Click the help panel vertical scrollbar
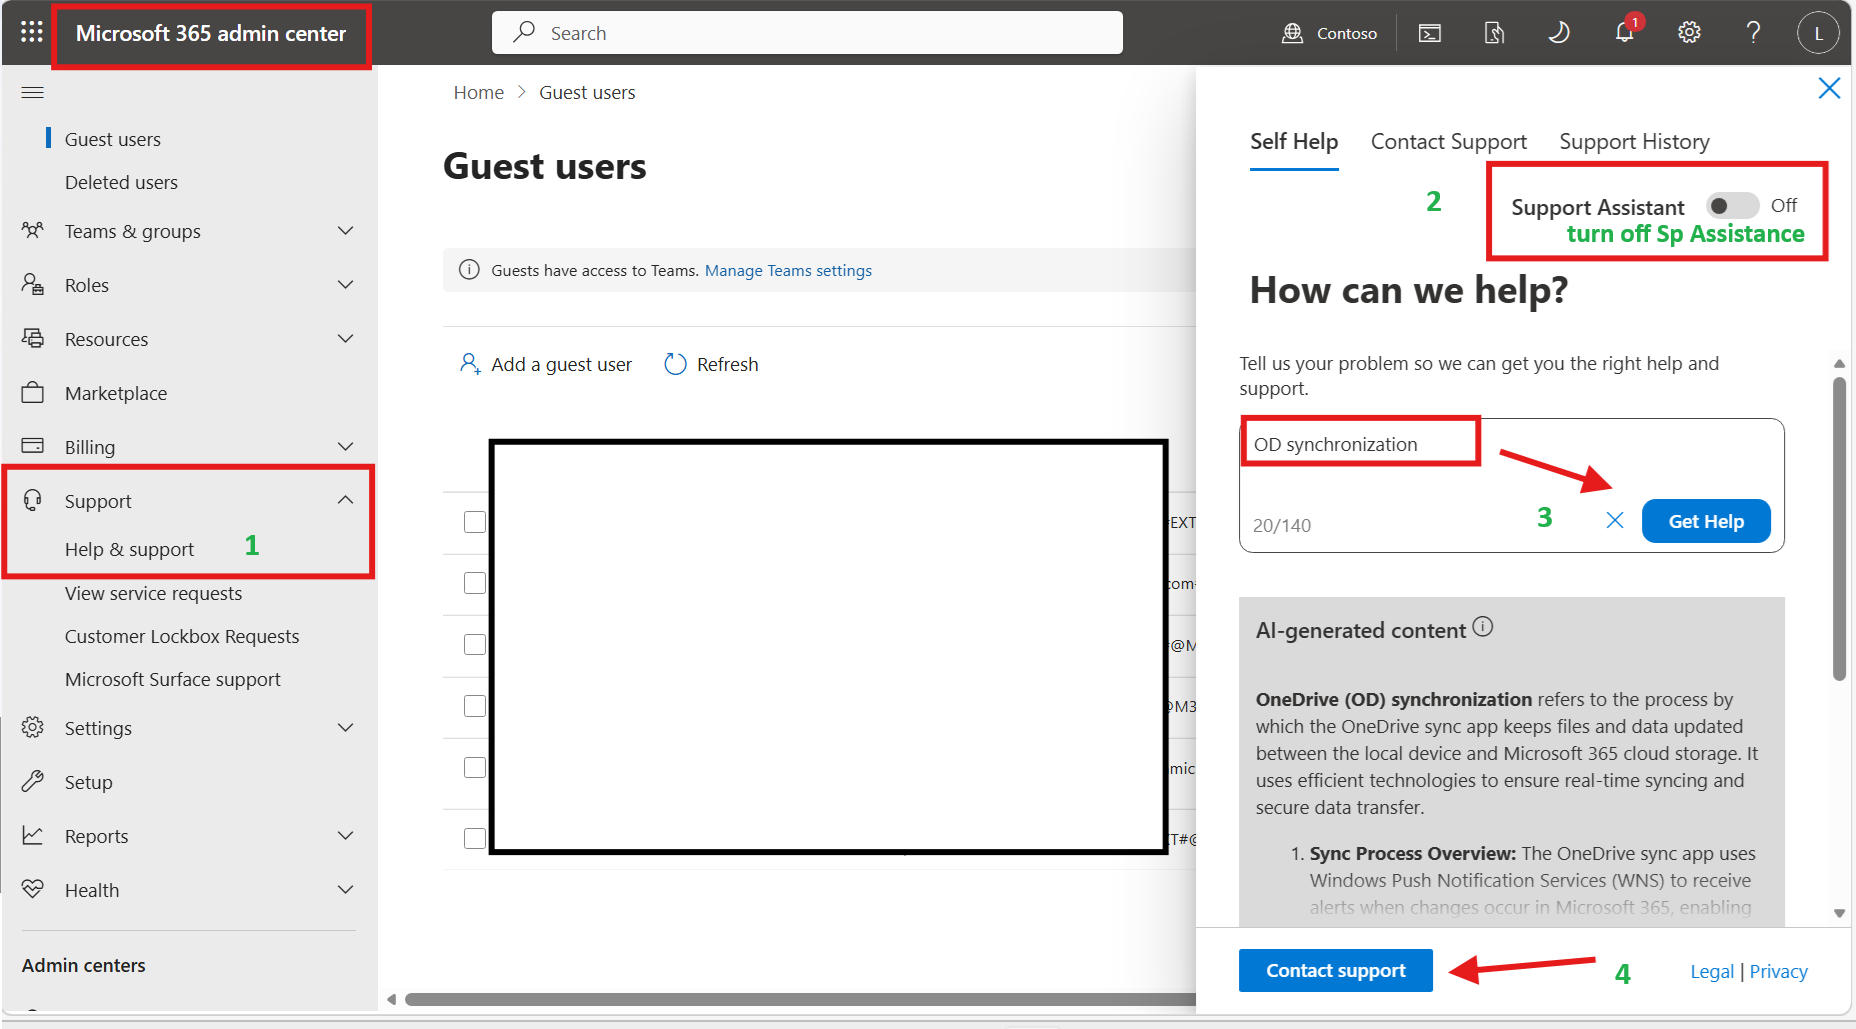Viewport: 1856px width, 1029px height. 1839,529
